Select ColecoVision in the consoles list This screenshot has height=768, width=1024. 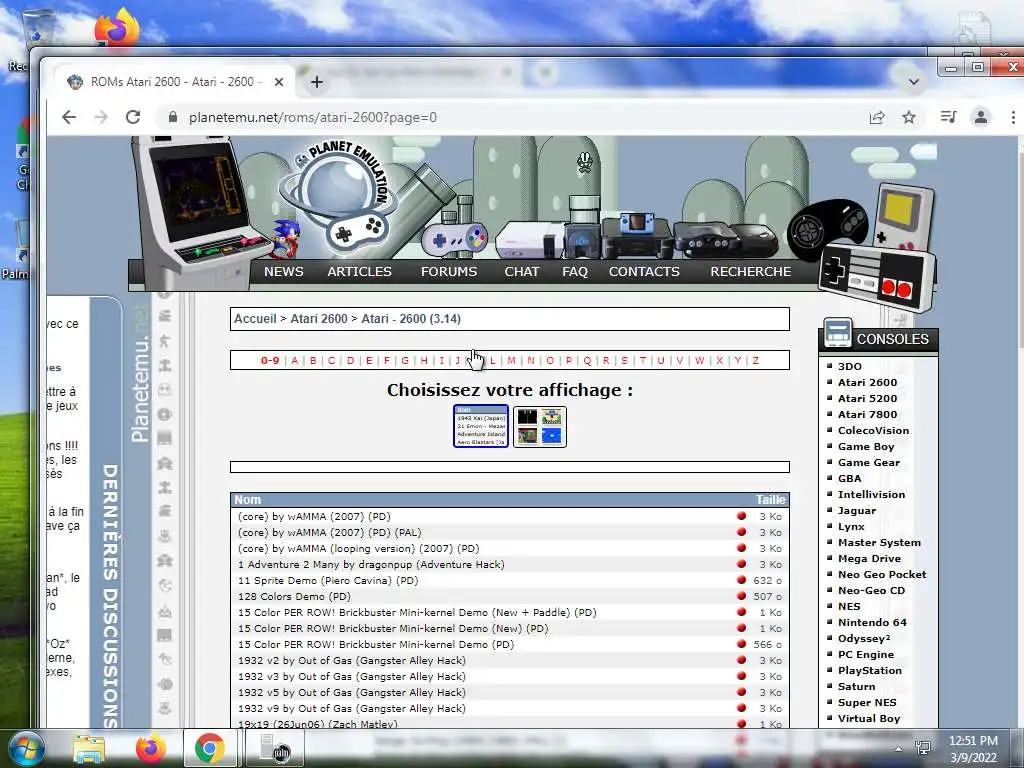873,430
